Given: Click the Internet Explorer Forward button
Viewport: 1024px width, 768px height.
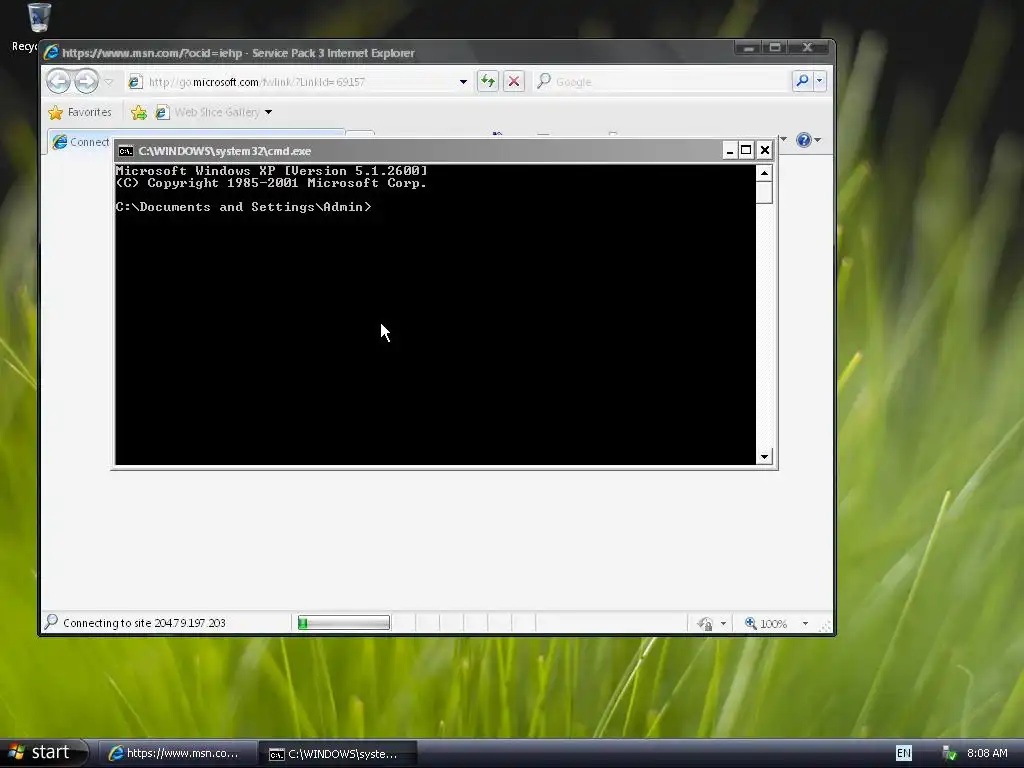Looking at the screenshot, I should (86, 82).
